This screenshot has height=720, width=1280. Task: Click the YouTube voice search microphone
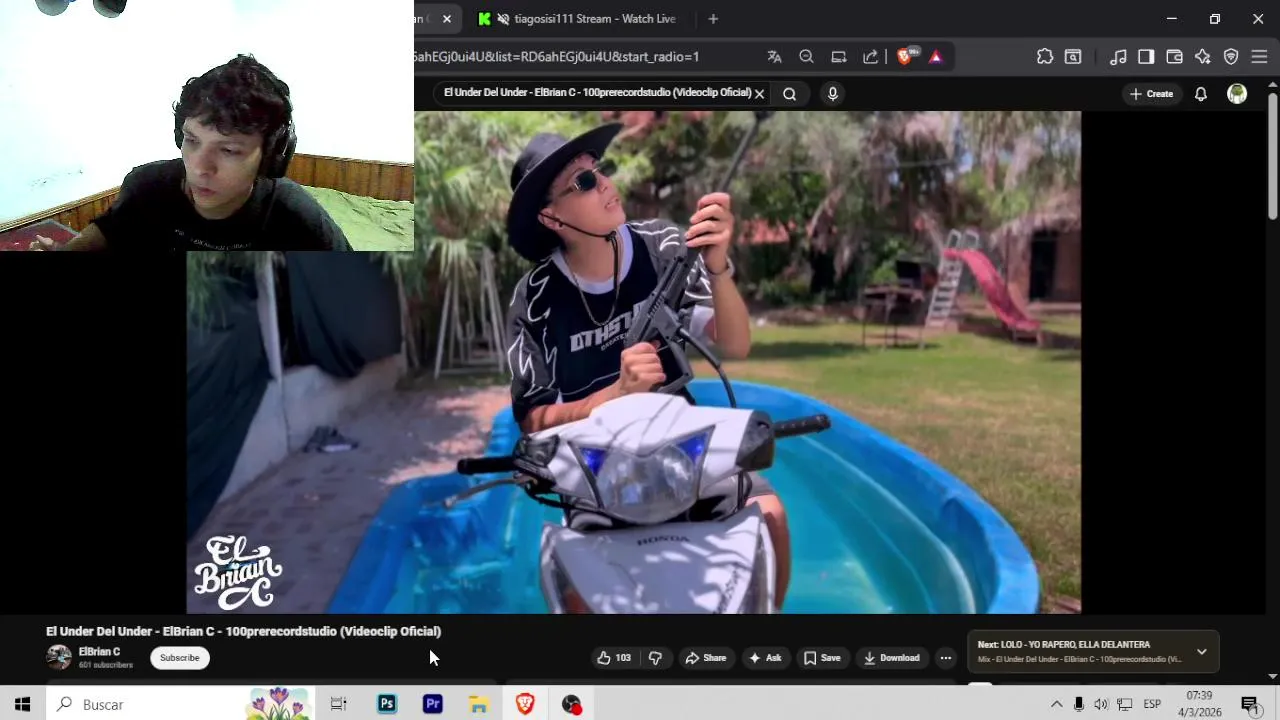pyautogui.click(x=832, y=94)
